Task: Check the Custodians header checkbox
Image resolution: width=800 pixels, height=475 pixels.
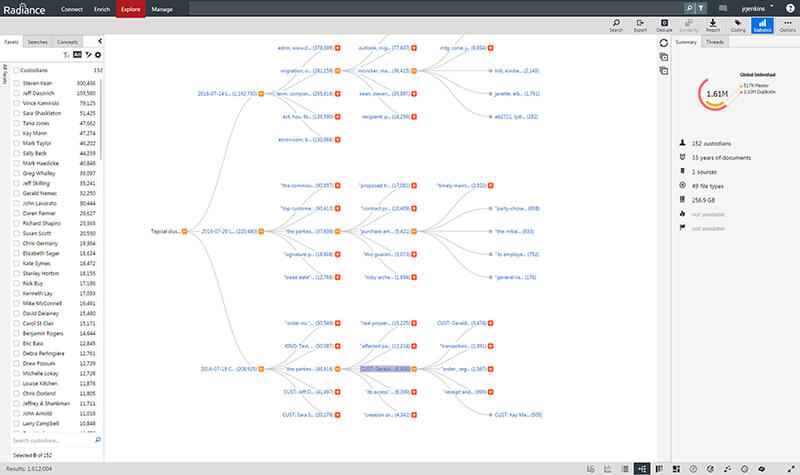Action: pyautogui.click(x=16, y=70)
